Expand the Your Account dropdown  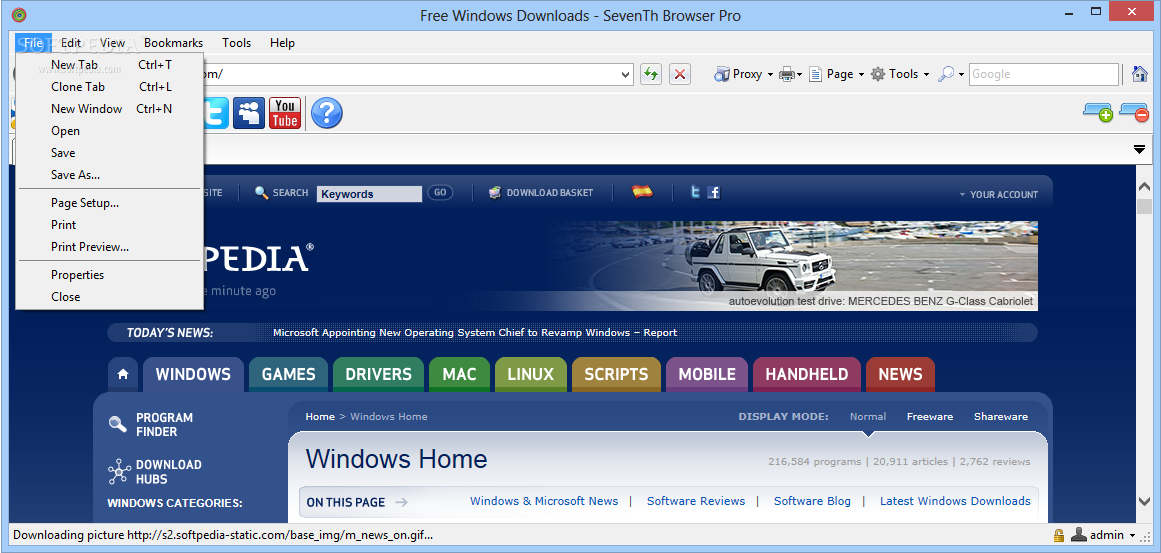click(999, 194)
